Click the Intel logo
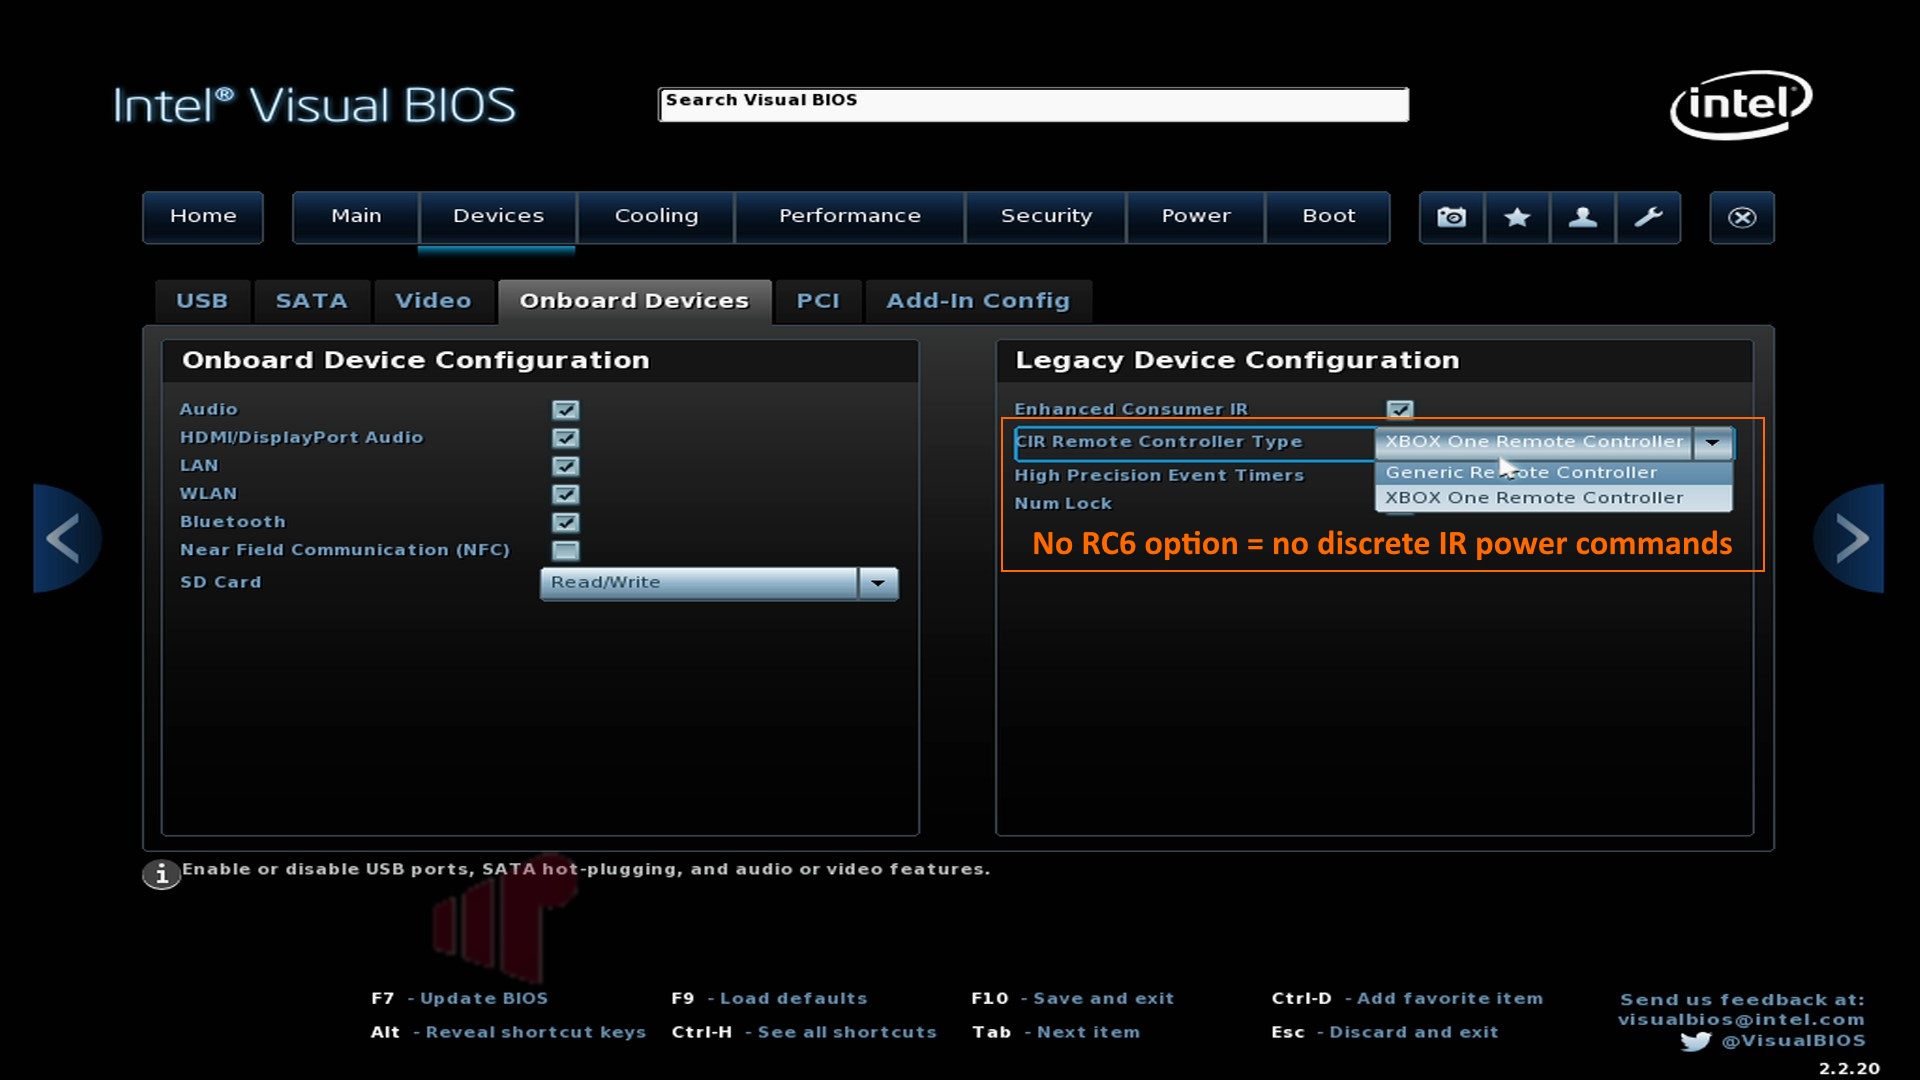The image size is (1920, 1080). pos(1741,104)
